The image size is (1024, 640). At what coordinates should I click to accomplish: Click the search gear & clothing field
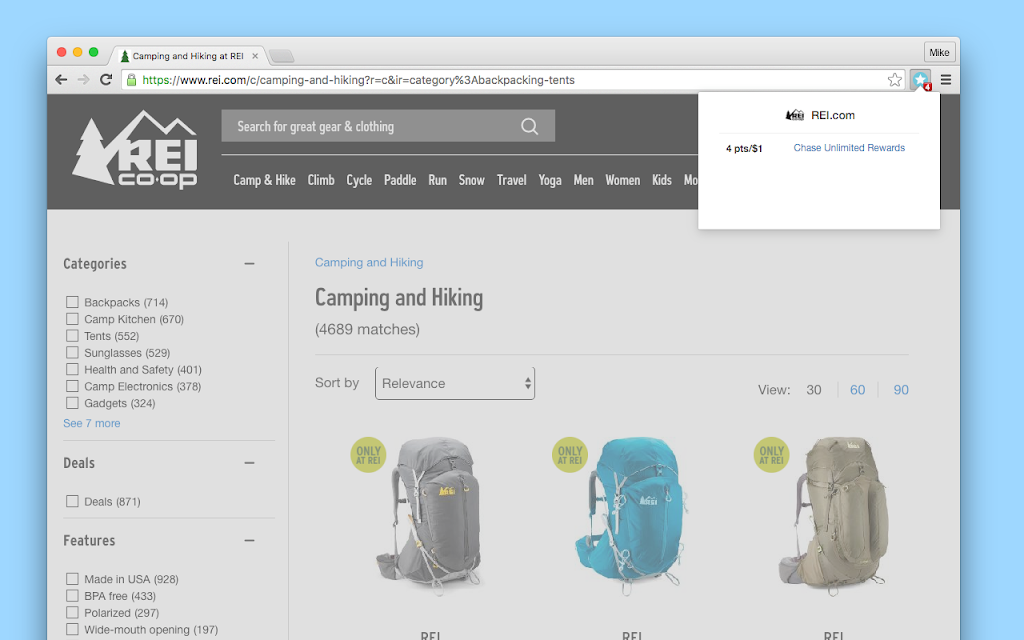[388, 126]
